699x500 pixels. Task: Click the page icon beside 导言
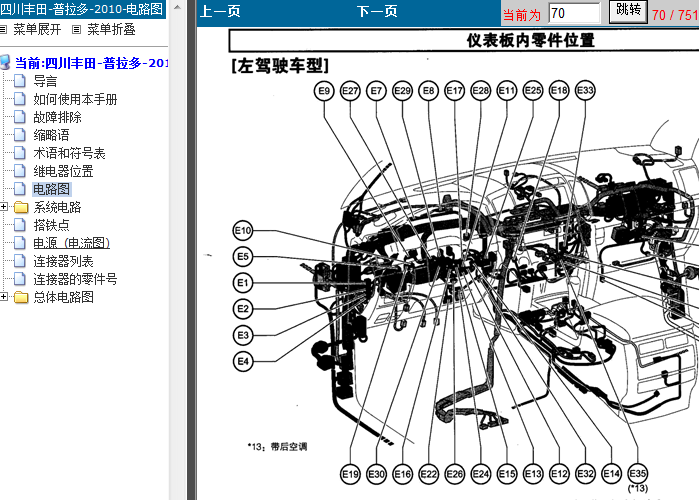20,81
